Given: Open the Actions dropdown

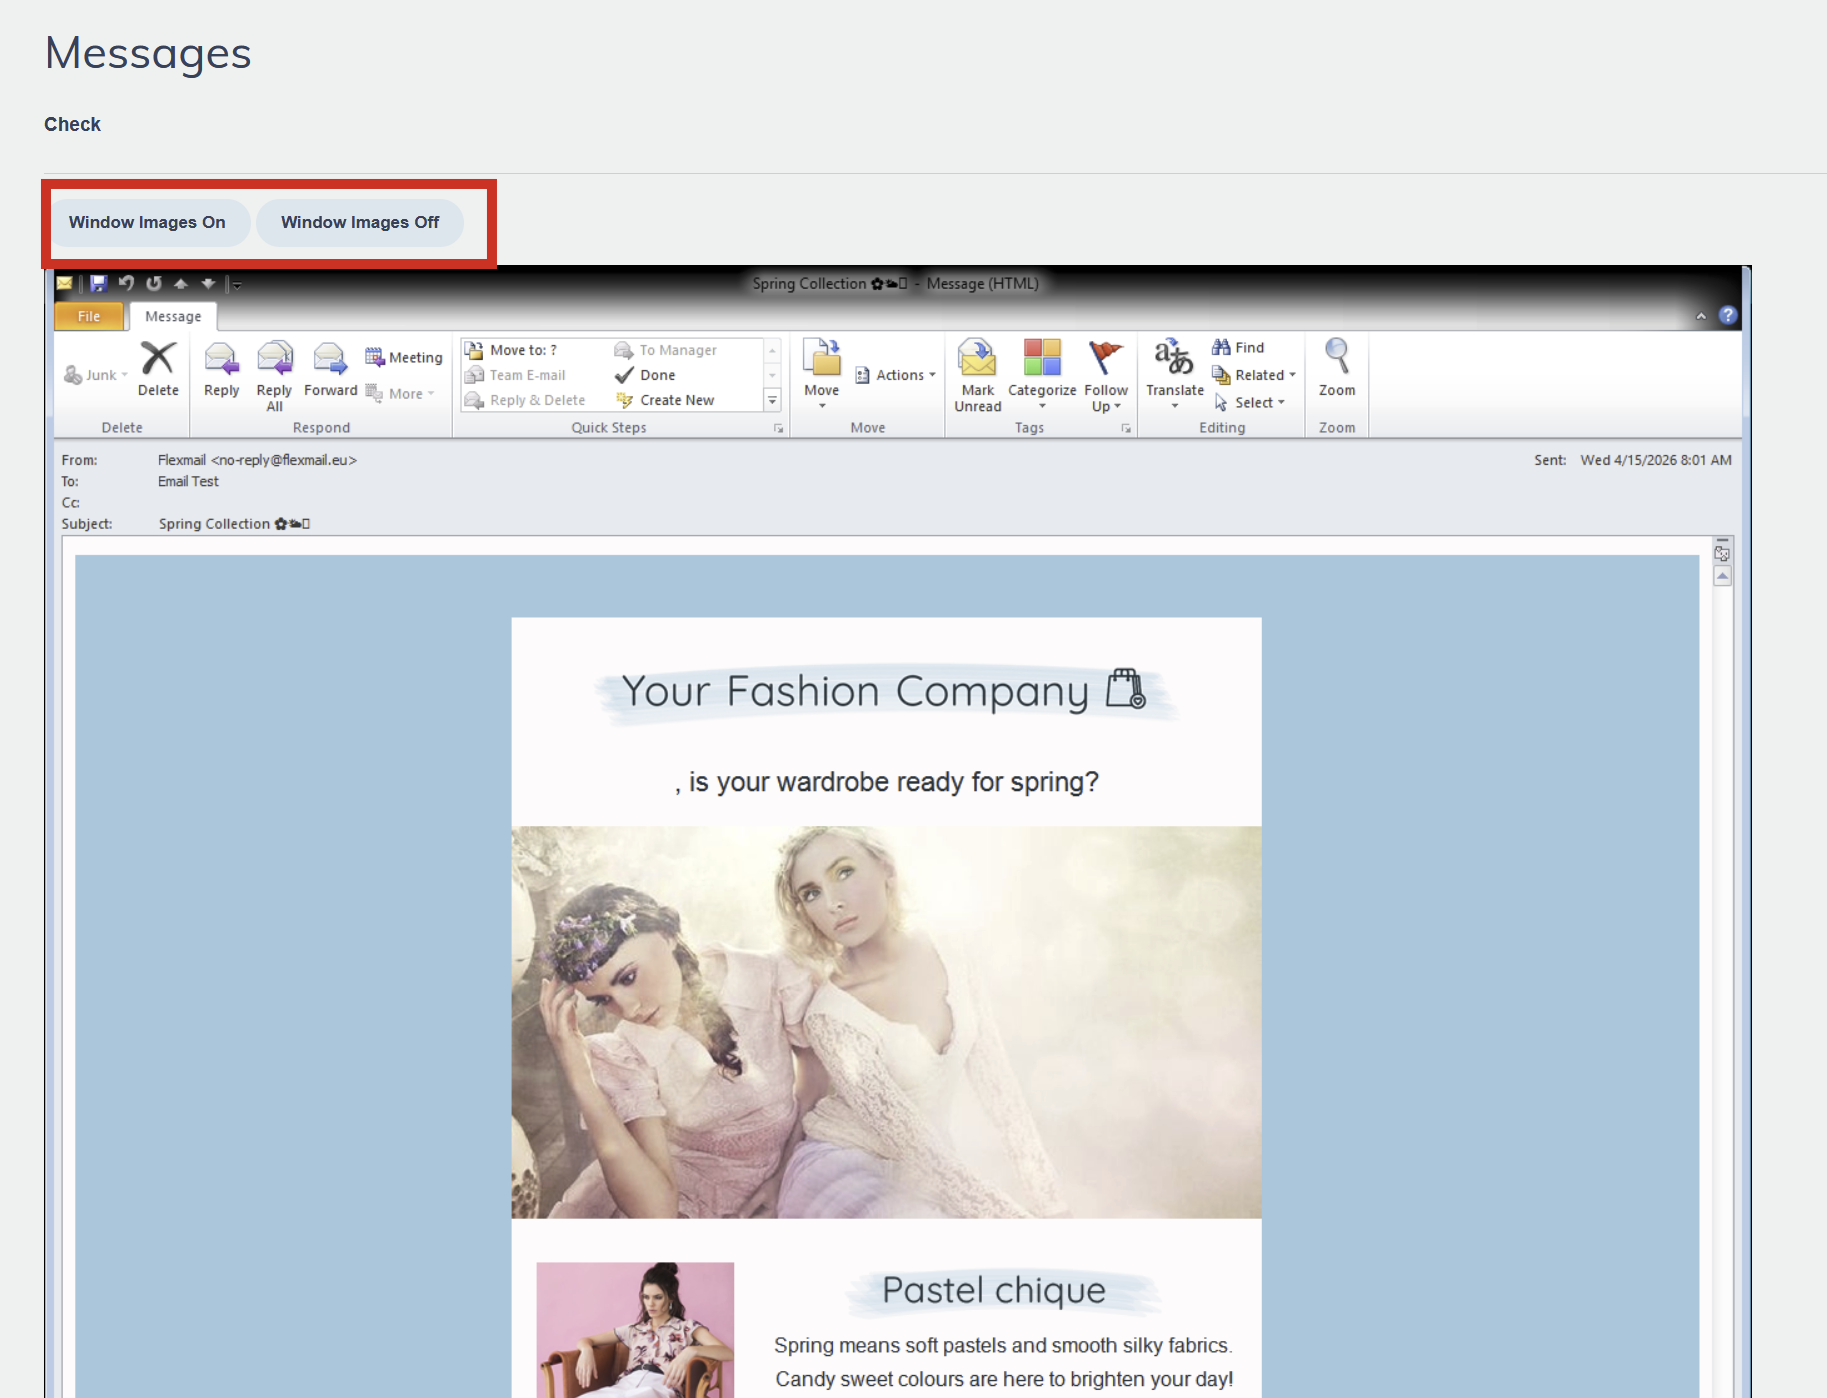Looking at the screenshot, I should click(896, 375).
